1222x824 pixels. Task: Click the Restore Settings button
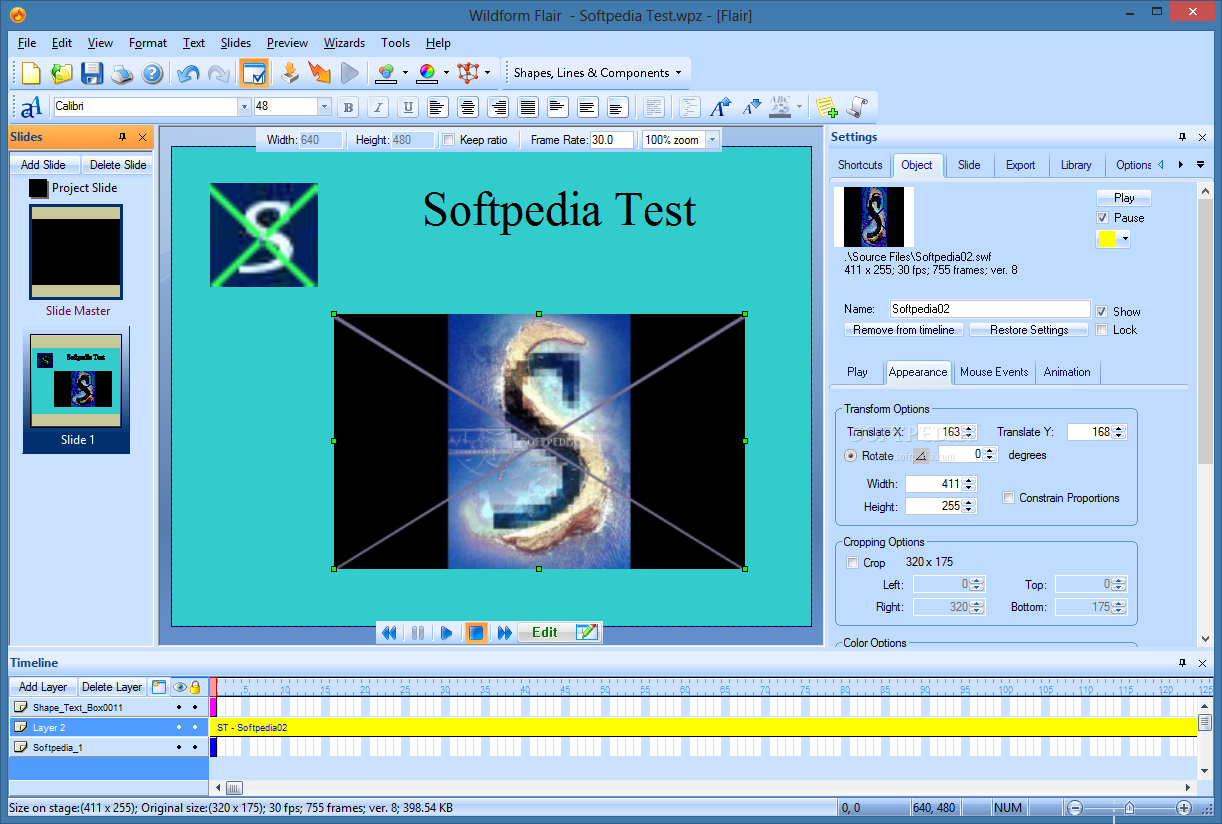click(1029, 330)
